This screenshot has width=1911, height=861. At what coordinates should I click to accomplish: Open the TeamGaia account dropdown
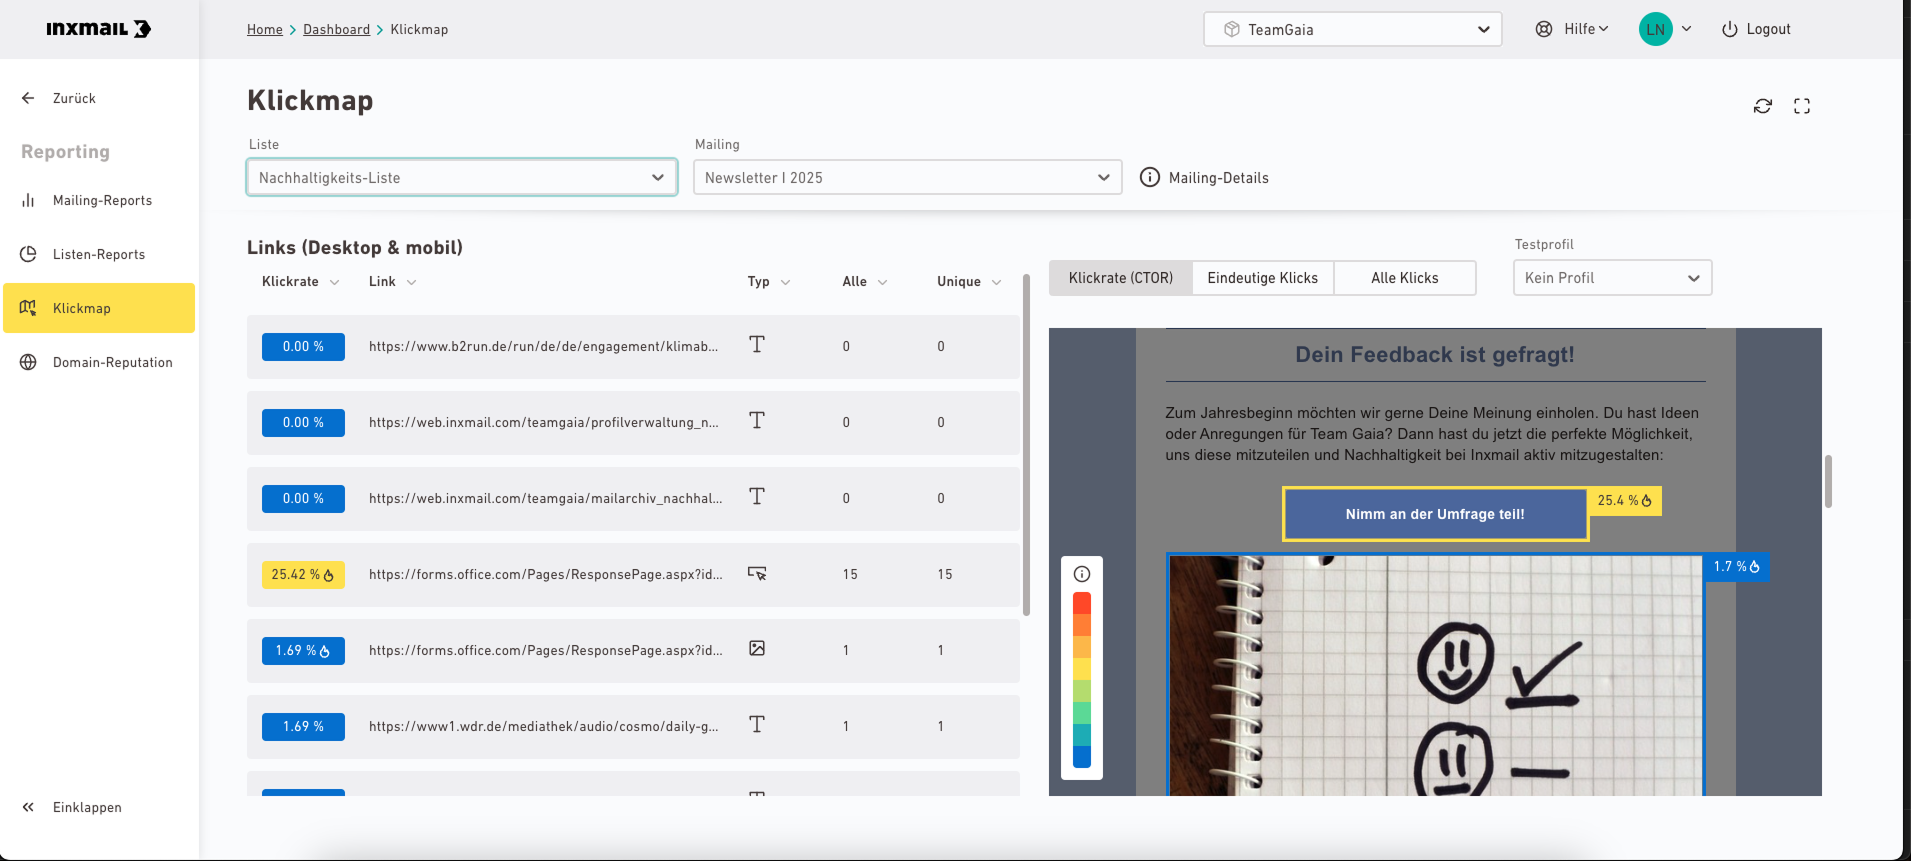(1353, 29)
